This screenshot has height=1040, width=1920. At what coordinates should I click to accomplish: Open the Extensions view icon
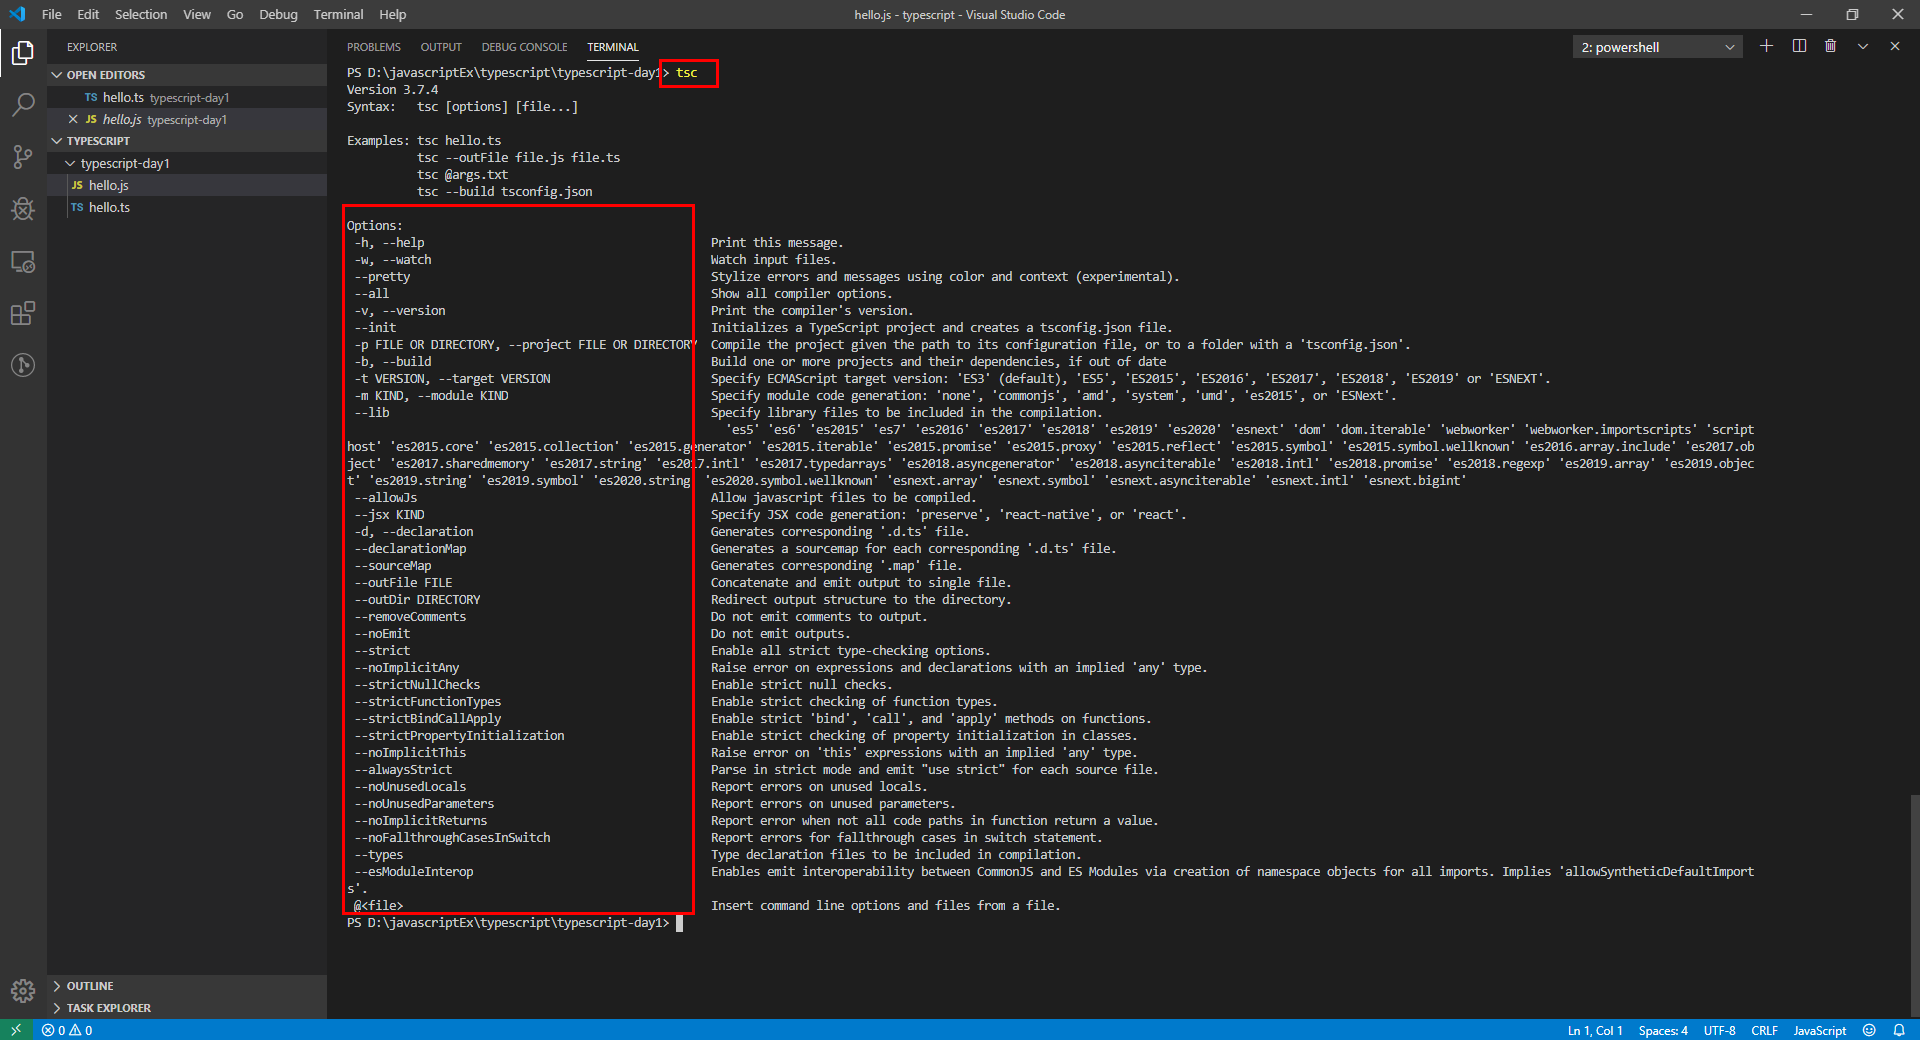point(23,314)
